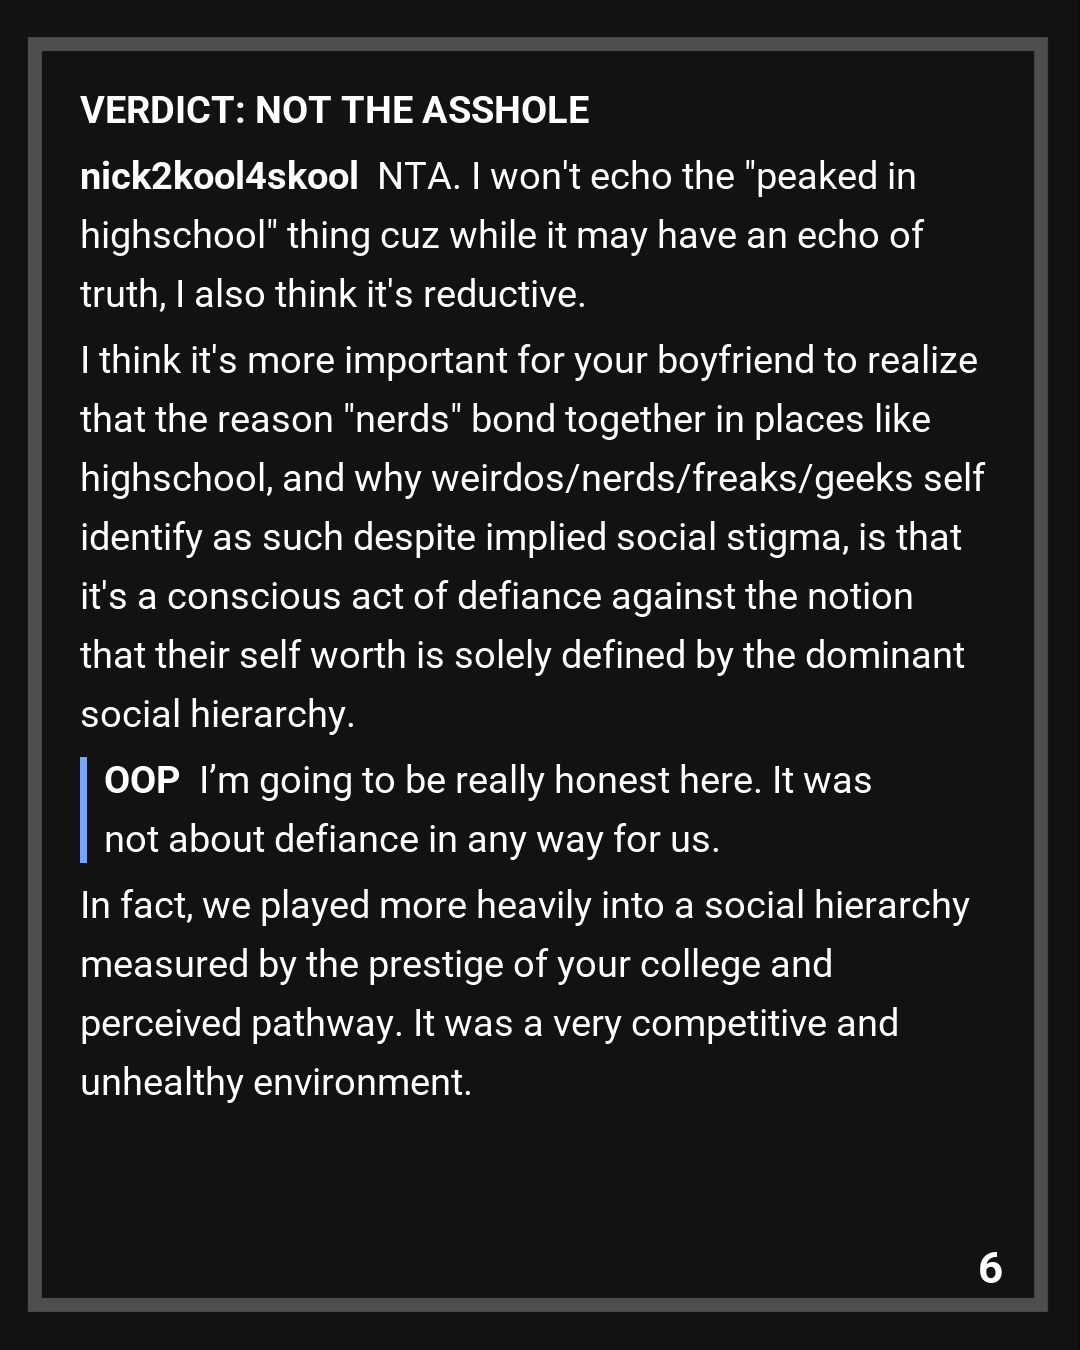Click the phrase 'conscious act of defiance'
Screen dimensions: 1080x1350
tap(384, 597)
